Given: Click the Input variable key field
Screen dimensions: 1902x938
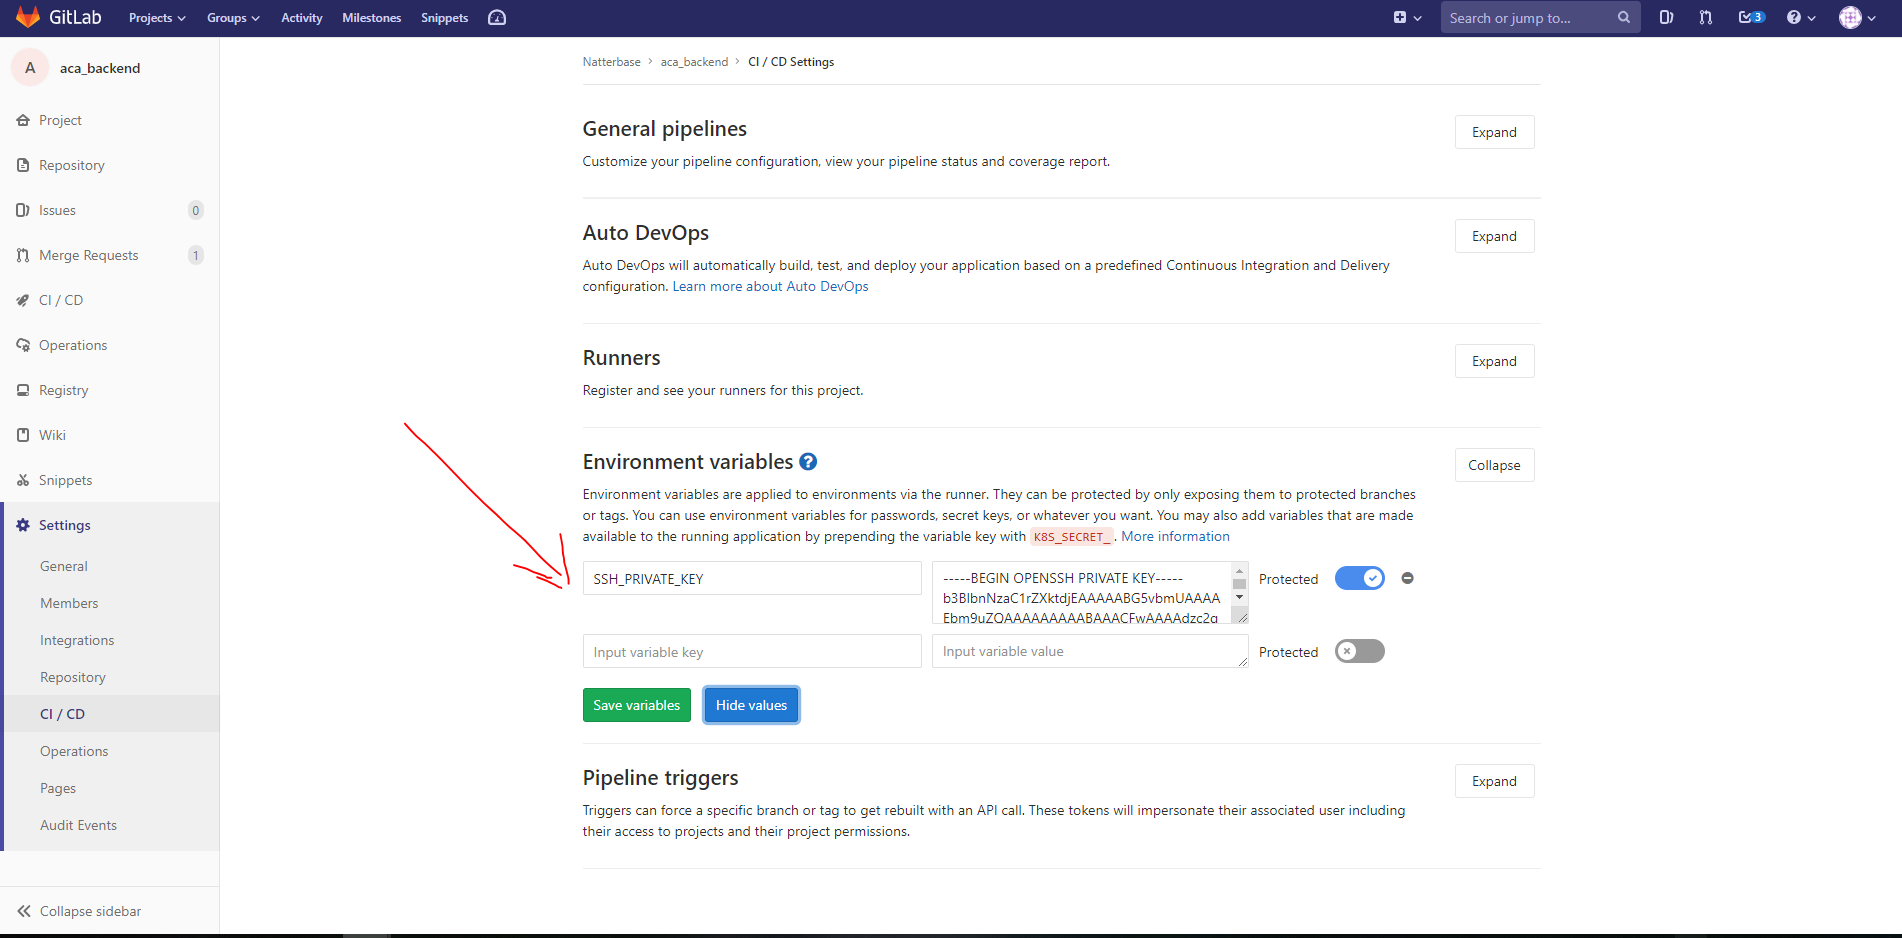Looking at the screenshot, I should 751,651.
